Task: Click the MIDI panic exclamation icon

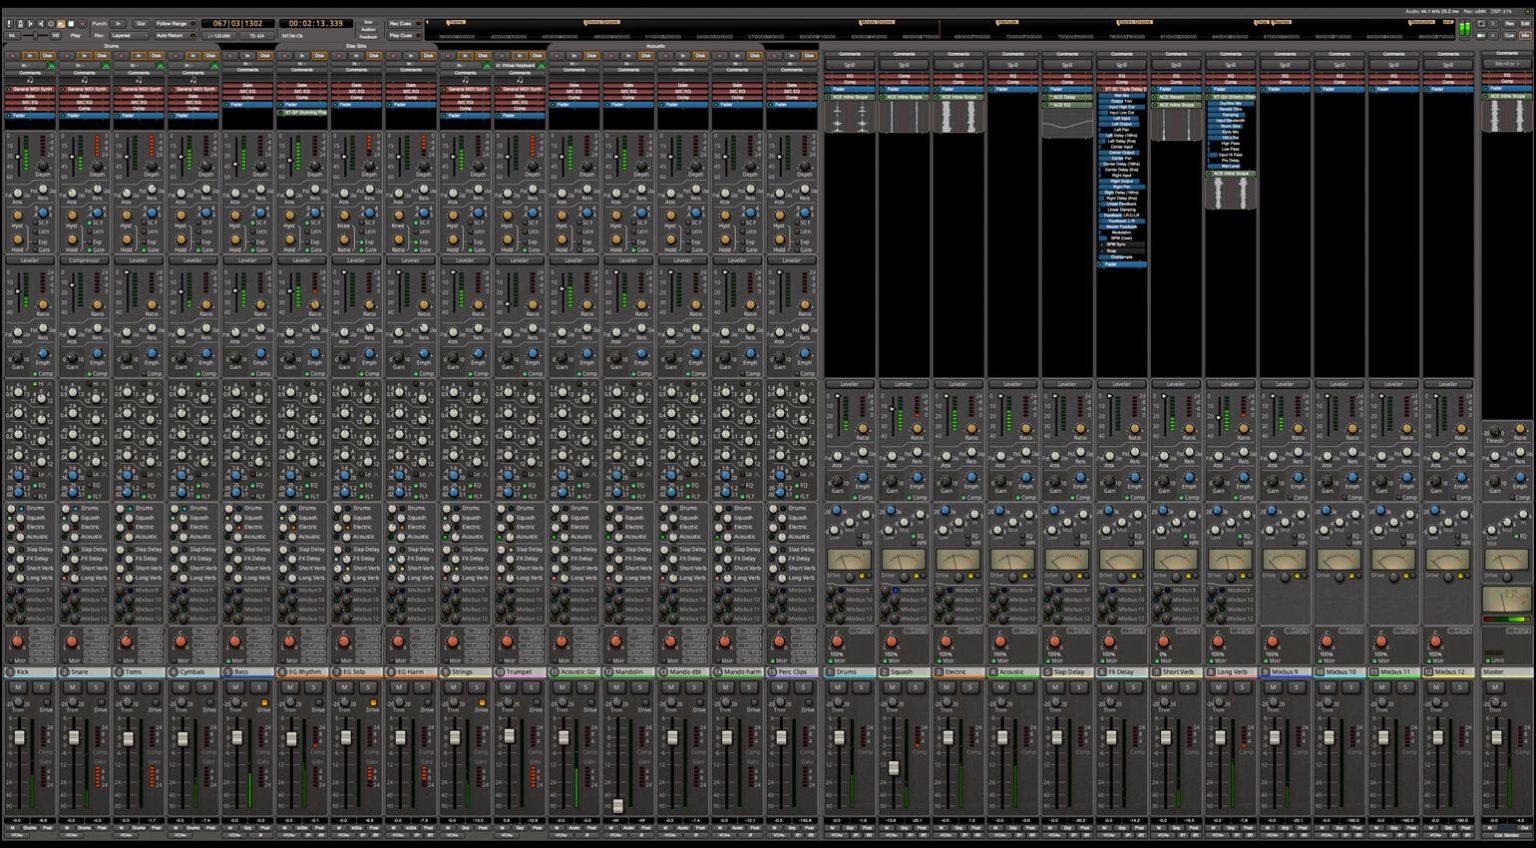Action: coord(9,24)
